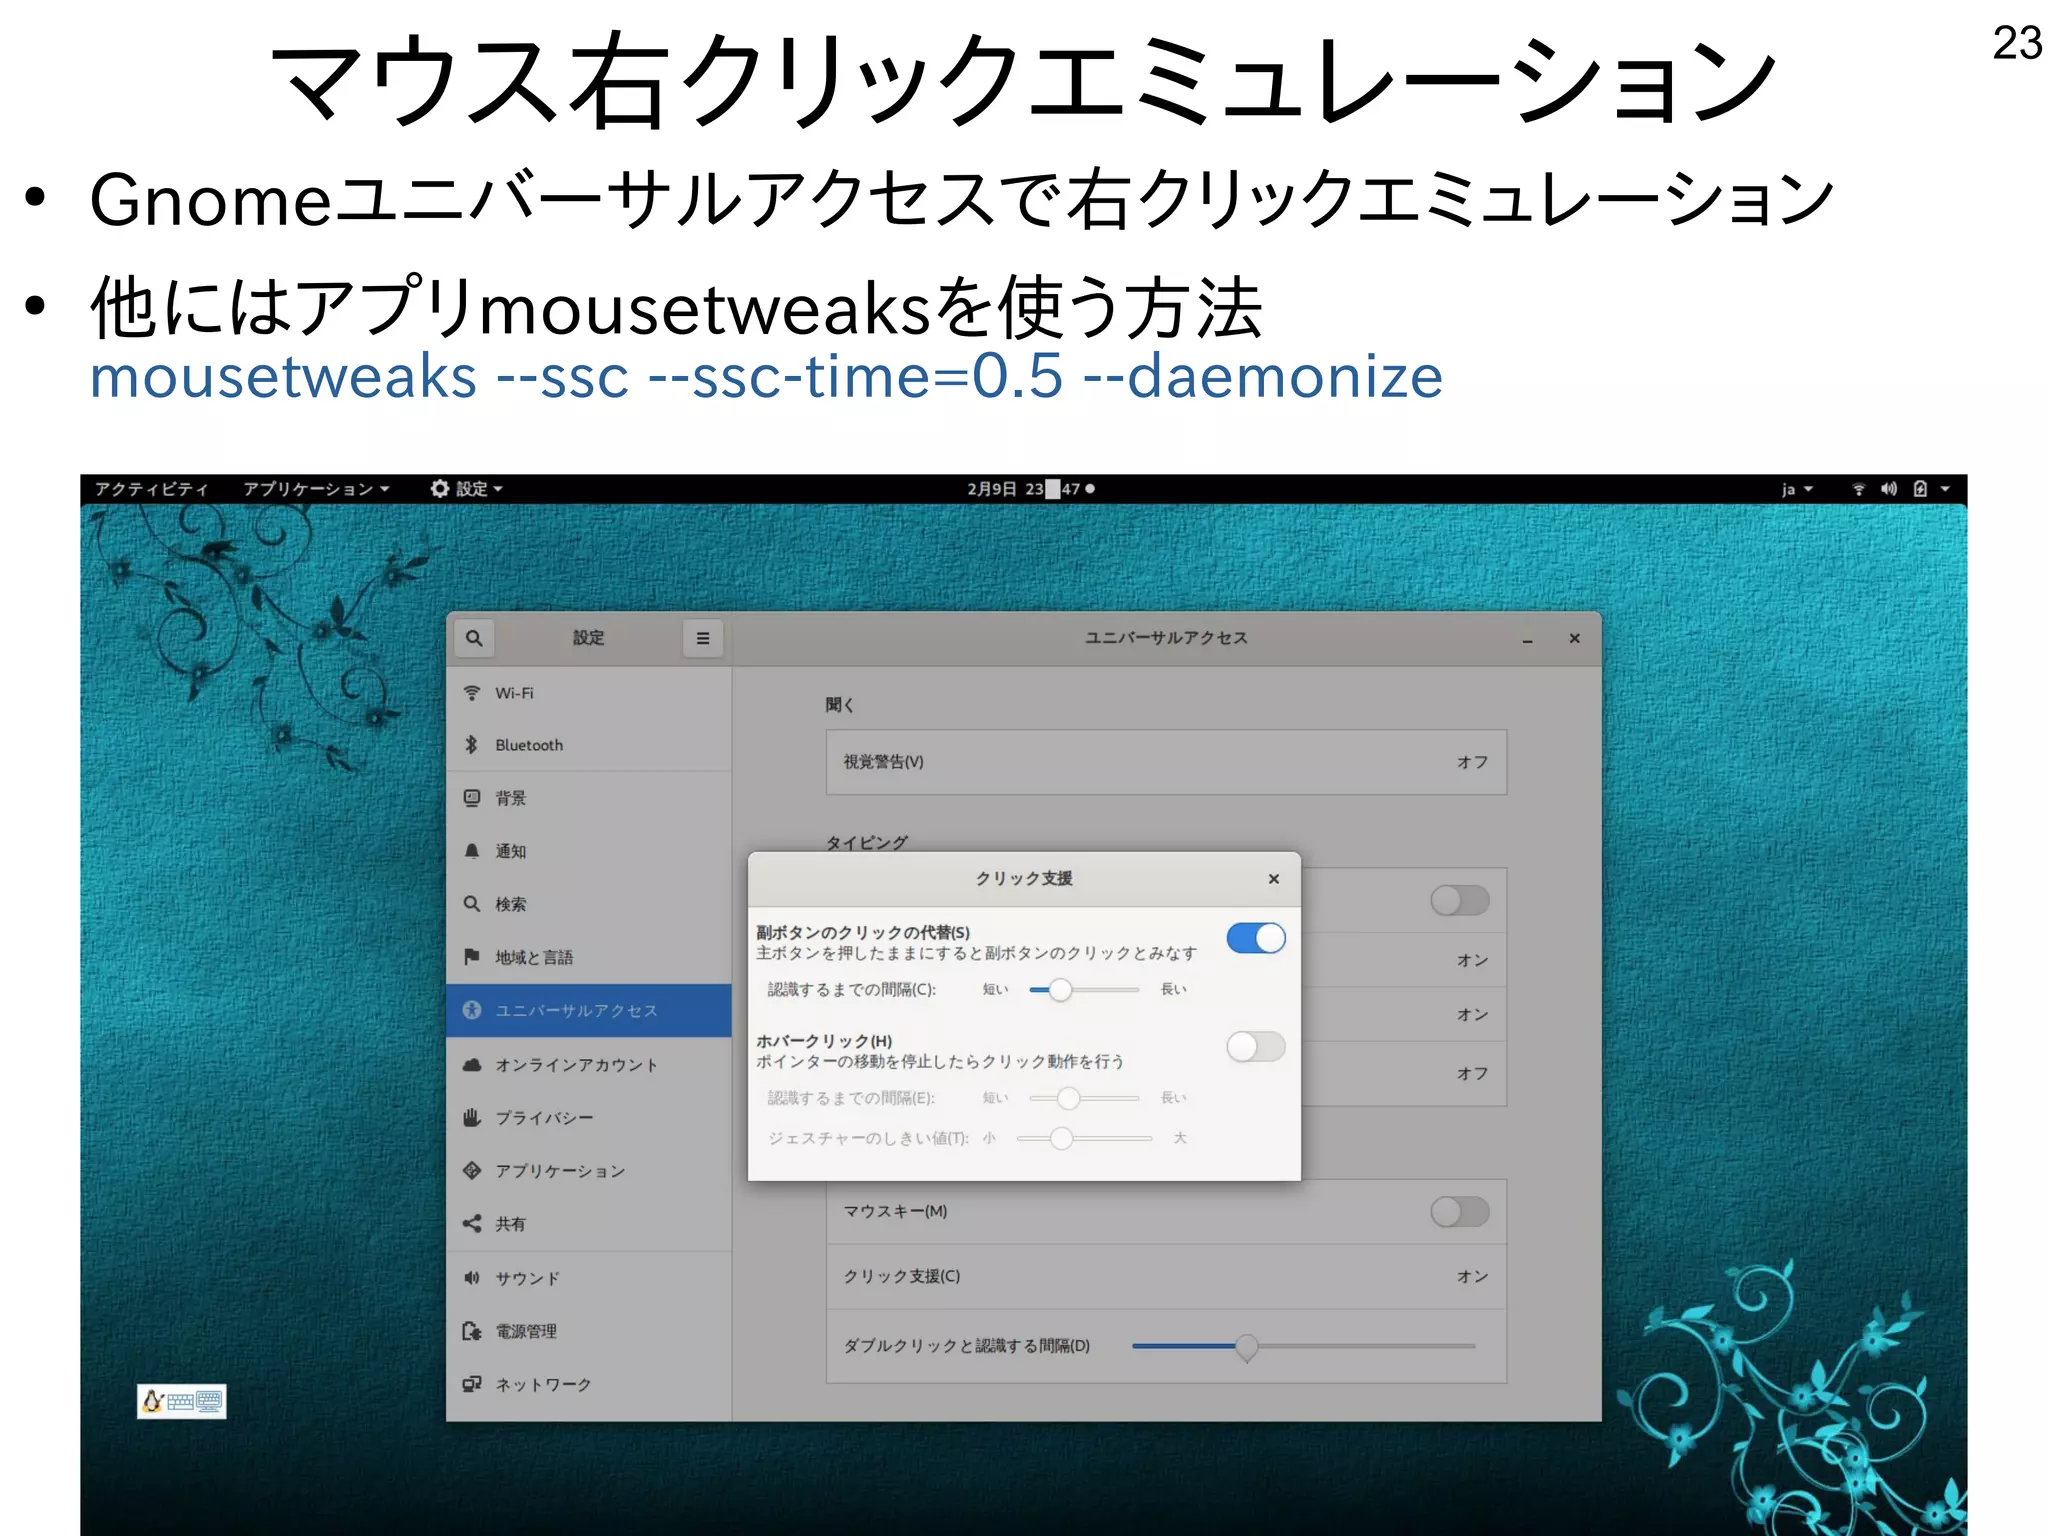2048x1536 pixels.
Task: Select Wi-Fi in settings sidebar
Action: coord(589,693)
